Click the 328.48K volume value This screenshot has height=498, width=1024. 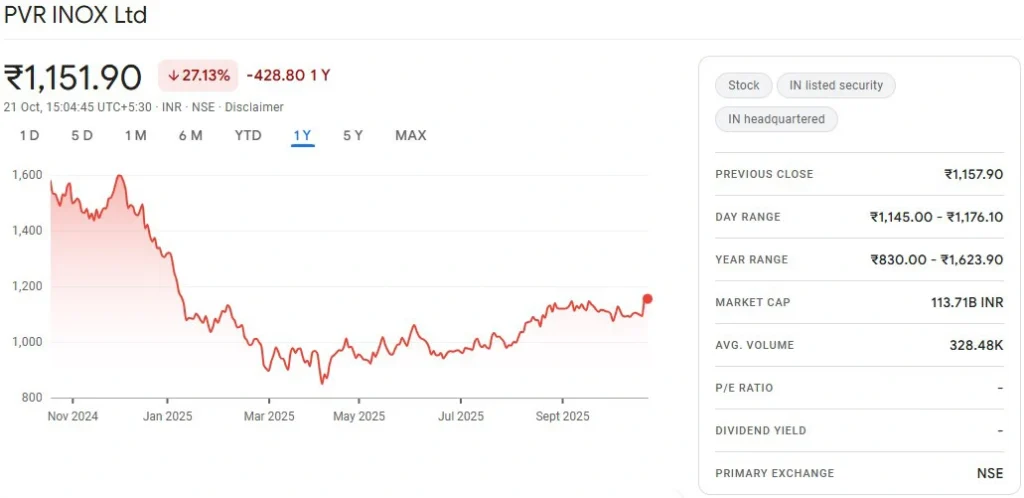coord(976,345)
